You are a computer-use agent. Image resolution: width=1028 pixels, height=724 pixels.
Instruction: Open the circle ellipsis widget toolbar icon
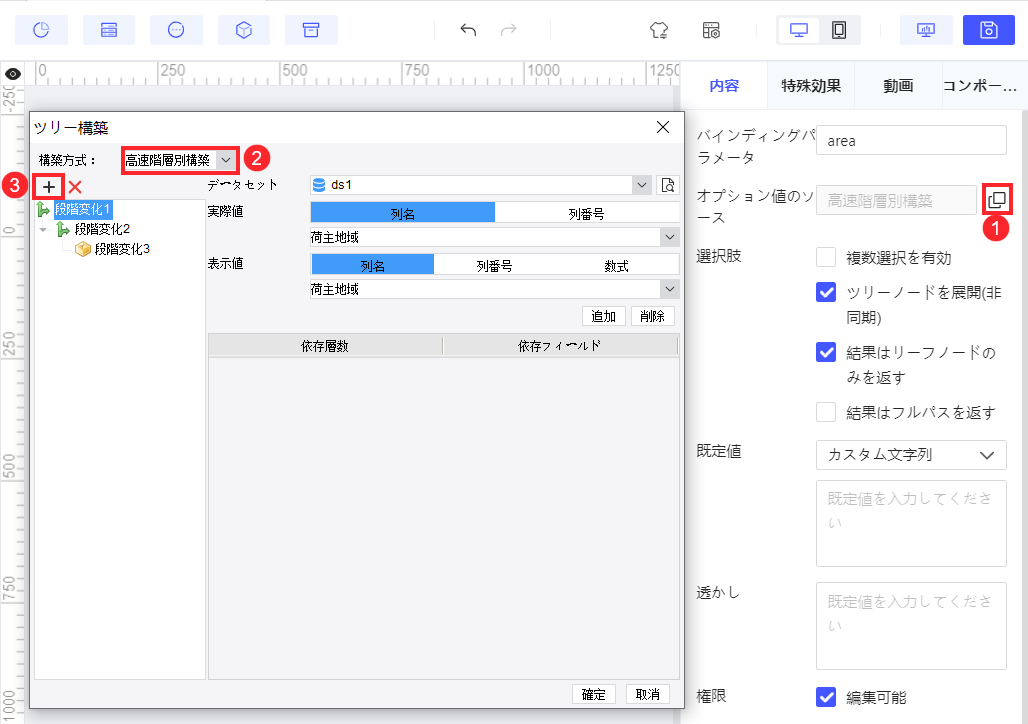pyautogui.click(x=176, y=30)
